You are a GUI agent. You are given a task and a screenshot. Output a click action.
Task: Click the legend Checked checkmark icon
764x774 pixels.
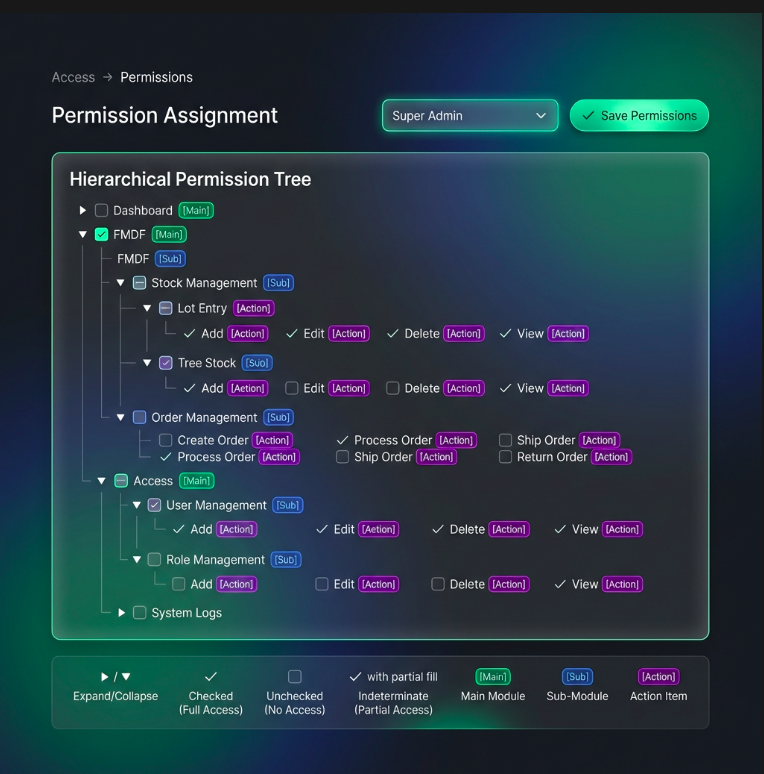click(211, 677)
